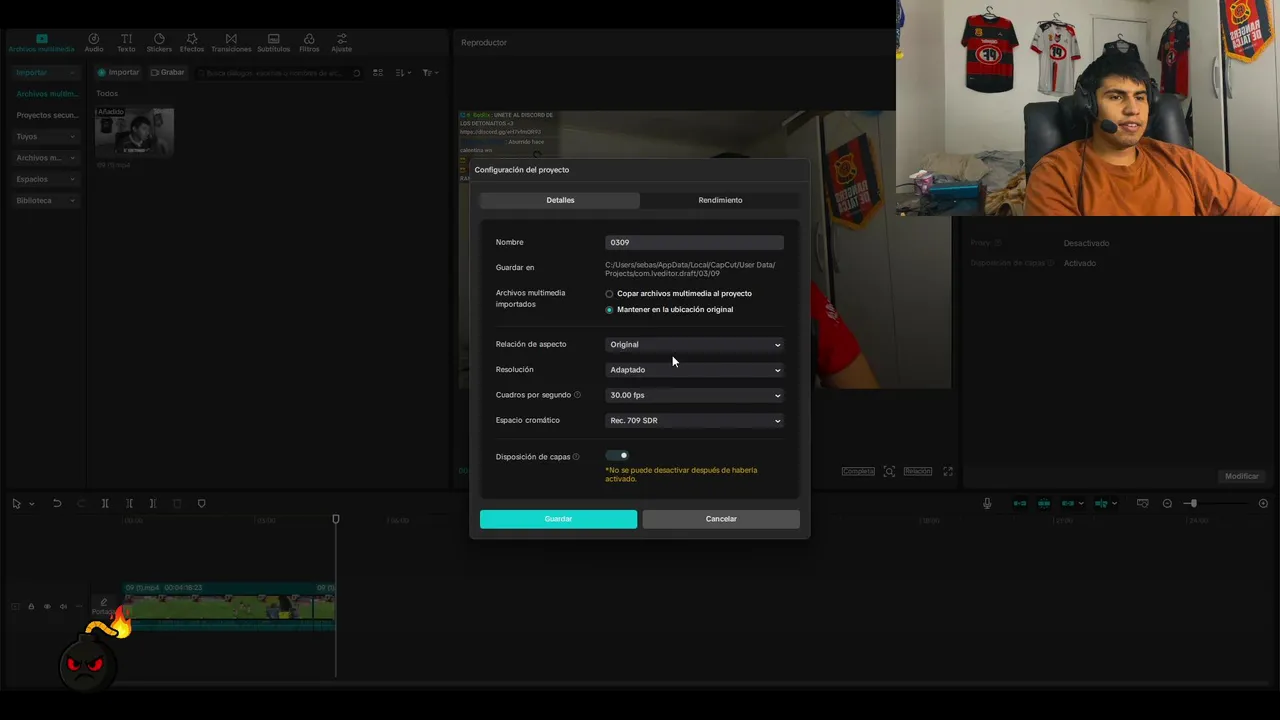1280x720 pixels.
Task: Toggle the track lock icon
Action: [x=31, y=606]
